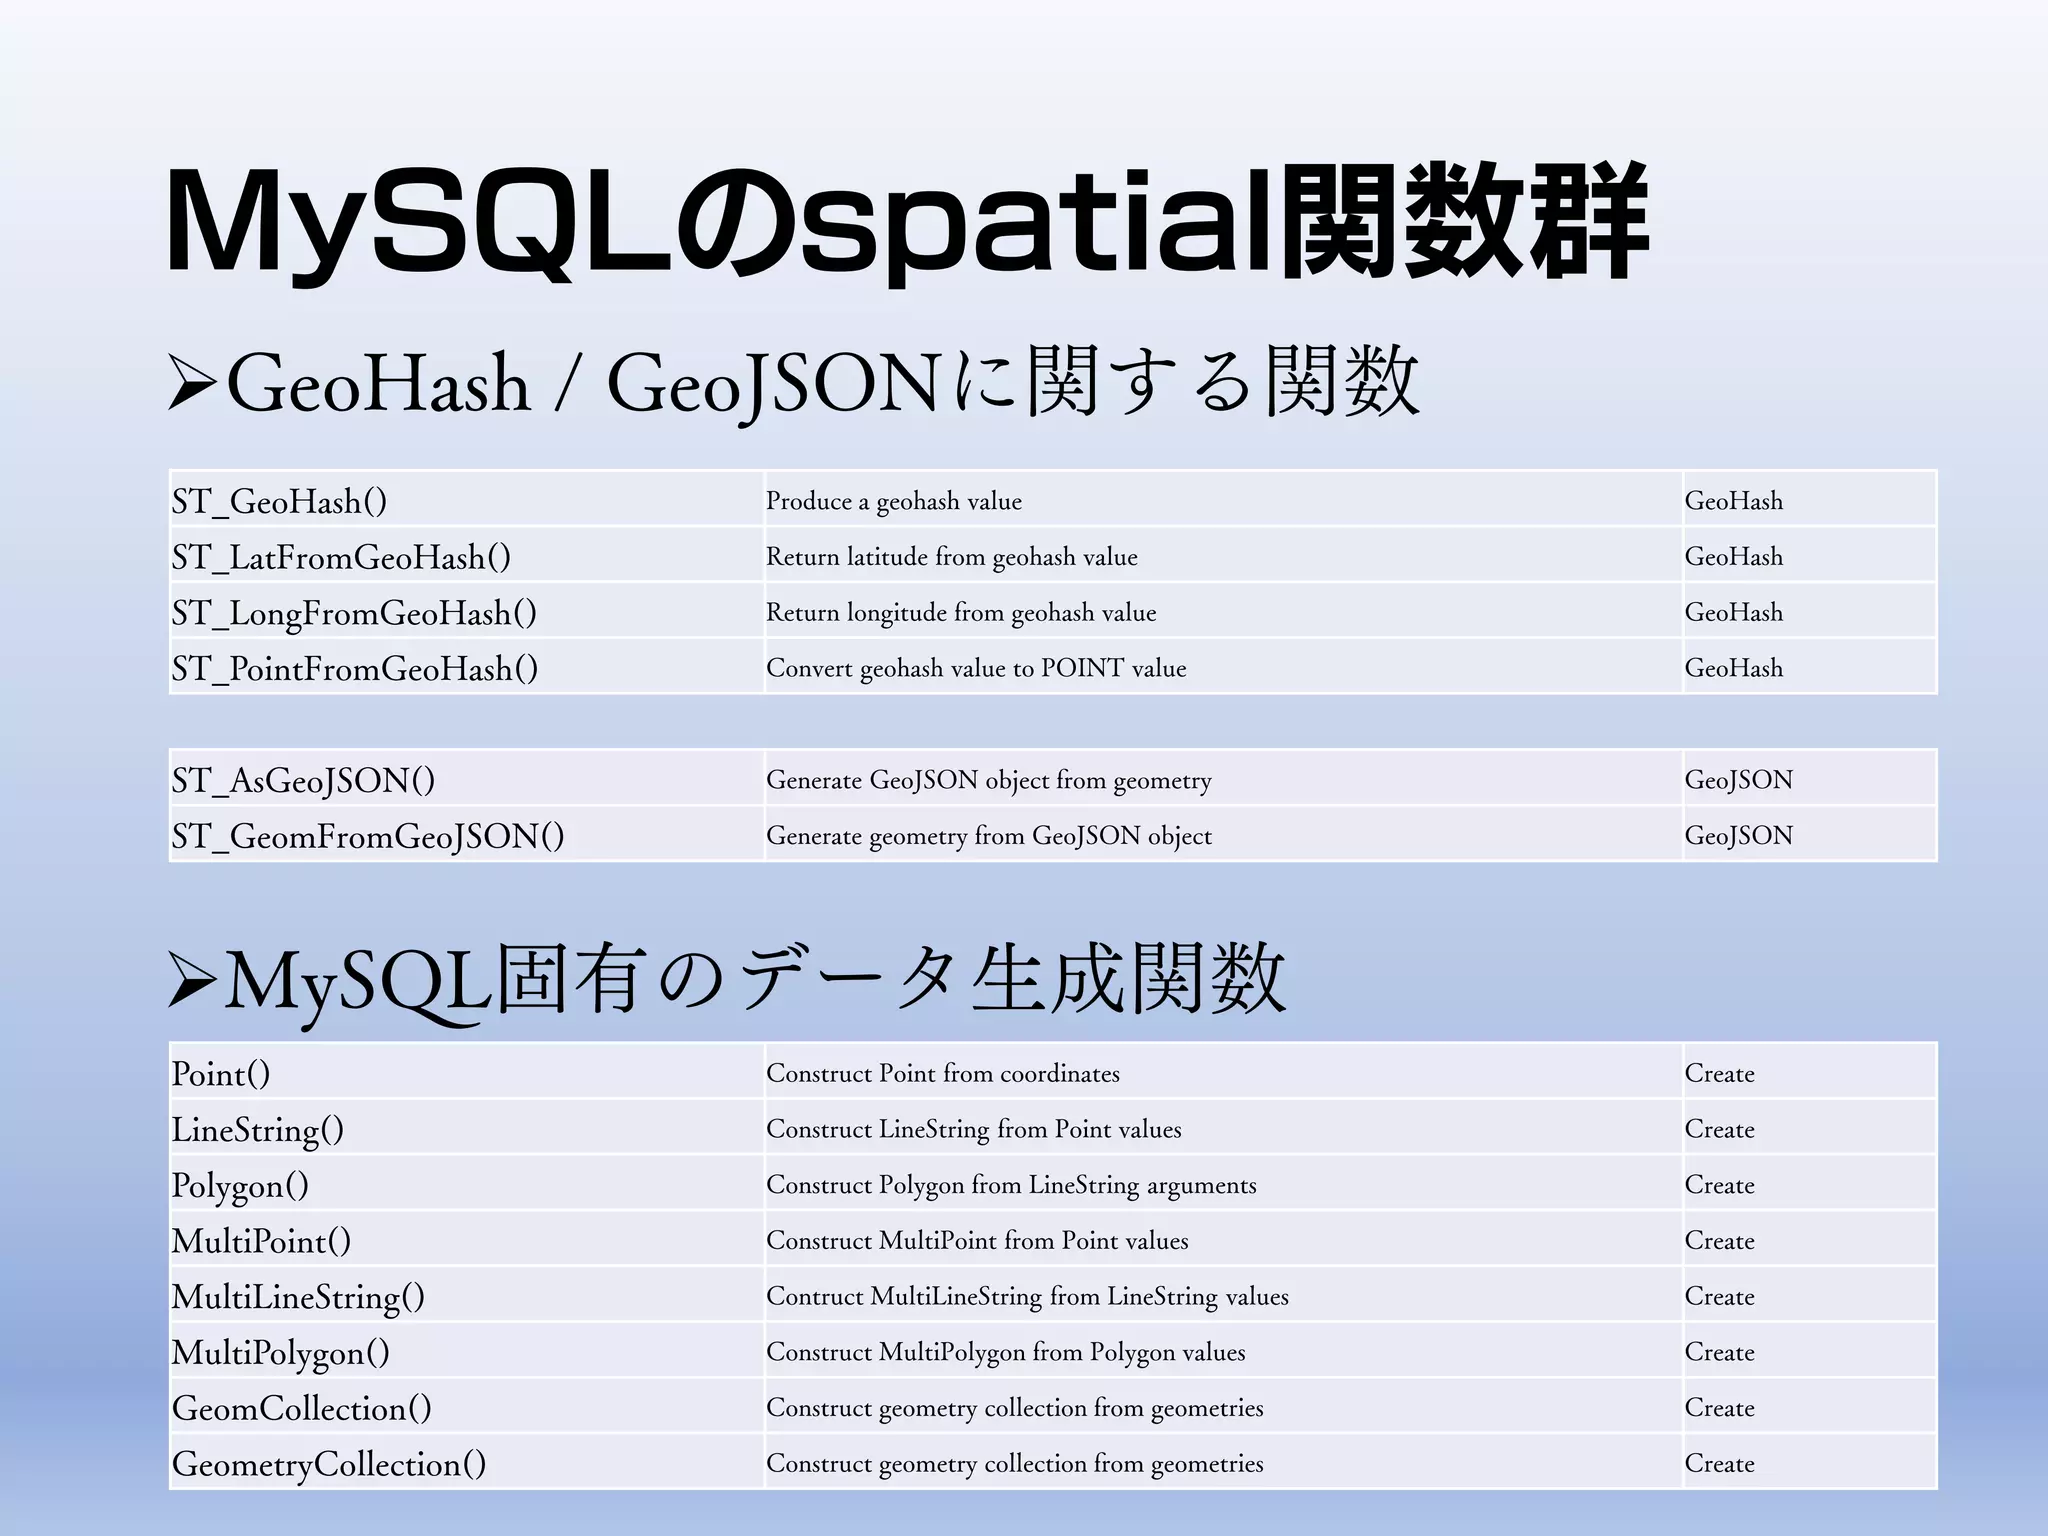The width and height of the screenshot is (2048, 1536).
Task: Click the ST_GeoHash() cell
Action: point(466,500)
